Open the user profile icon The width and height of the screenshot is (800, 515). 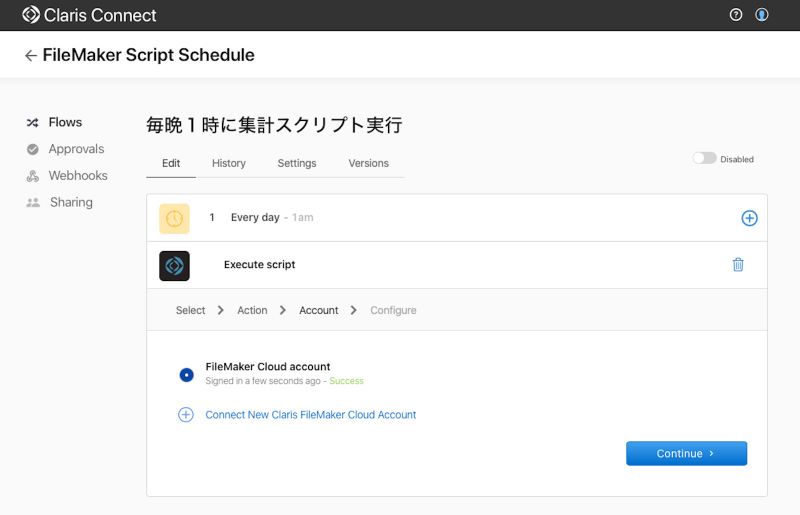[x=762, y=15]
